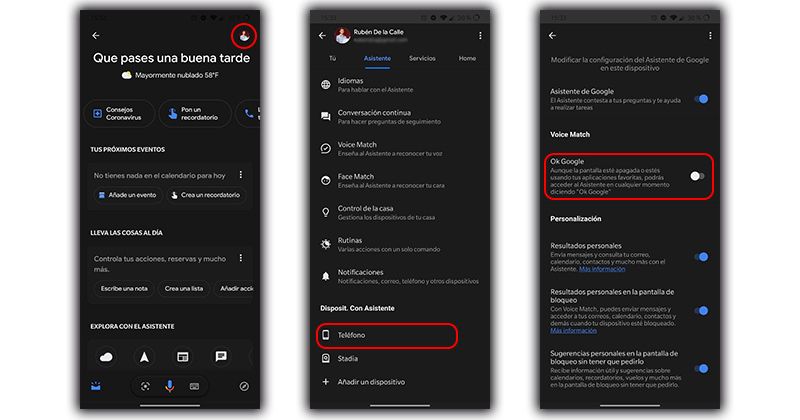Image resolution: width=800 pixels, height=420 pixels.
Task: Open Control de la casa setting
Action: click(400, 212)
